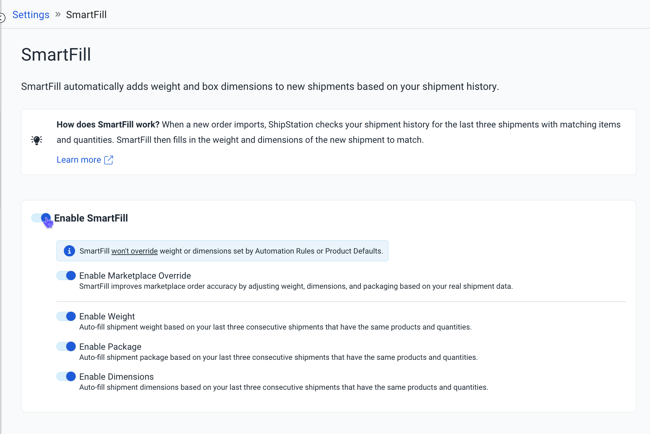Turn off the Enable Weight switch

click(x=66, y=317)
